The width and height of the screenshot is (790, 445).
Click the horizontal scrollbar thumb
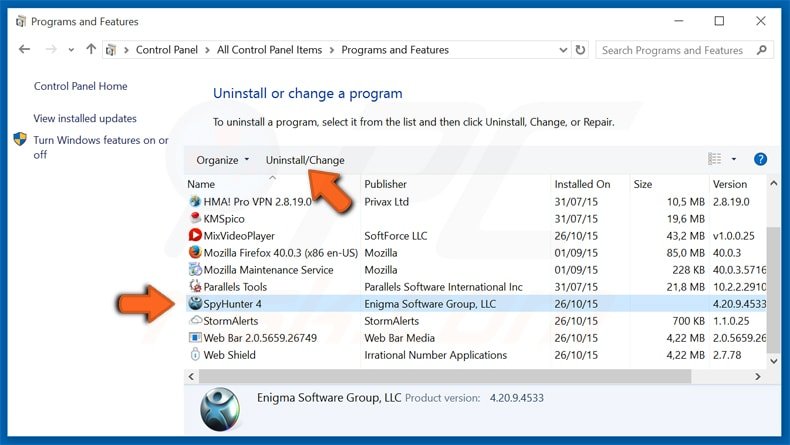click(445, 376)
